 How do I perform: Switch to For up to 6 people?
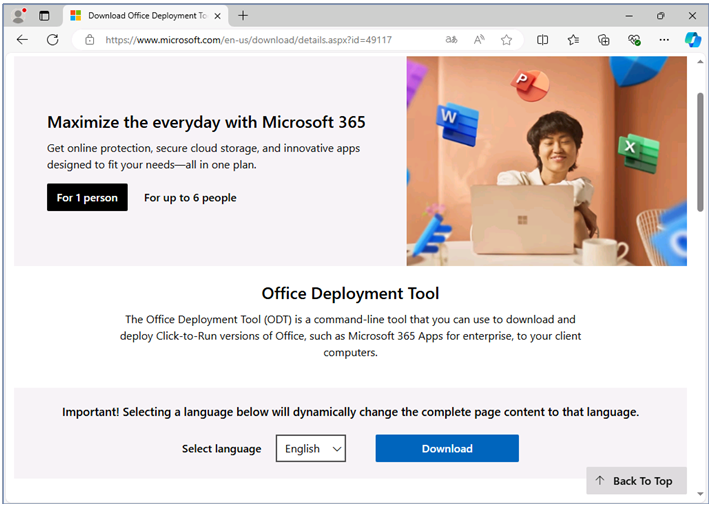(190, 197)
